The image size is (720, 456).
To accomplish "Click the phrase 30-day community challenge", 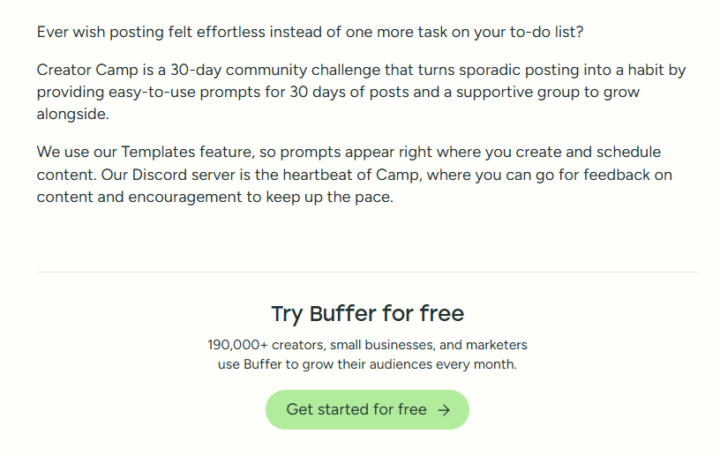I will coord(284,70).
